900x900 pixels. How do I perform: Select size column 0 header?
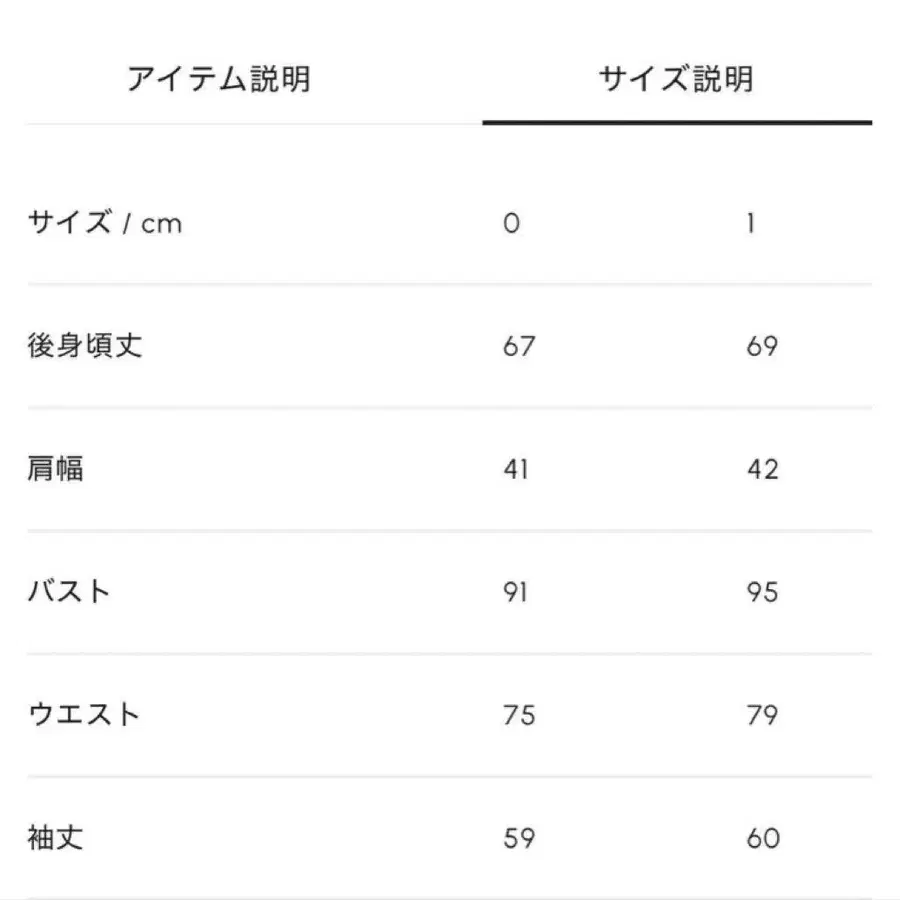[x=513, y=222]
